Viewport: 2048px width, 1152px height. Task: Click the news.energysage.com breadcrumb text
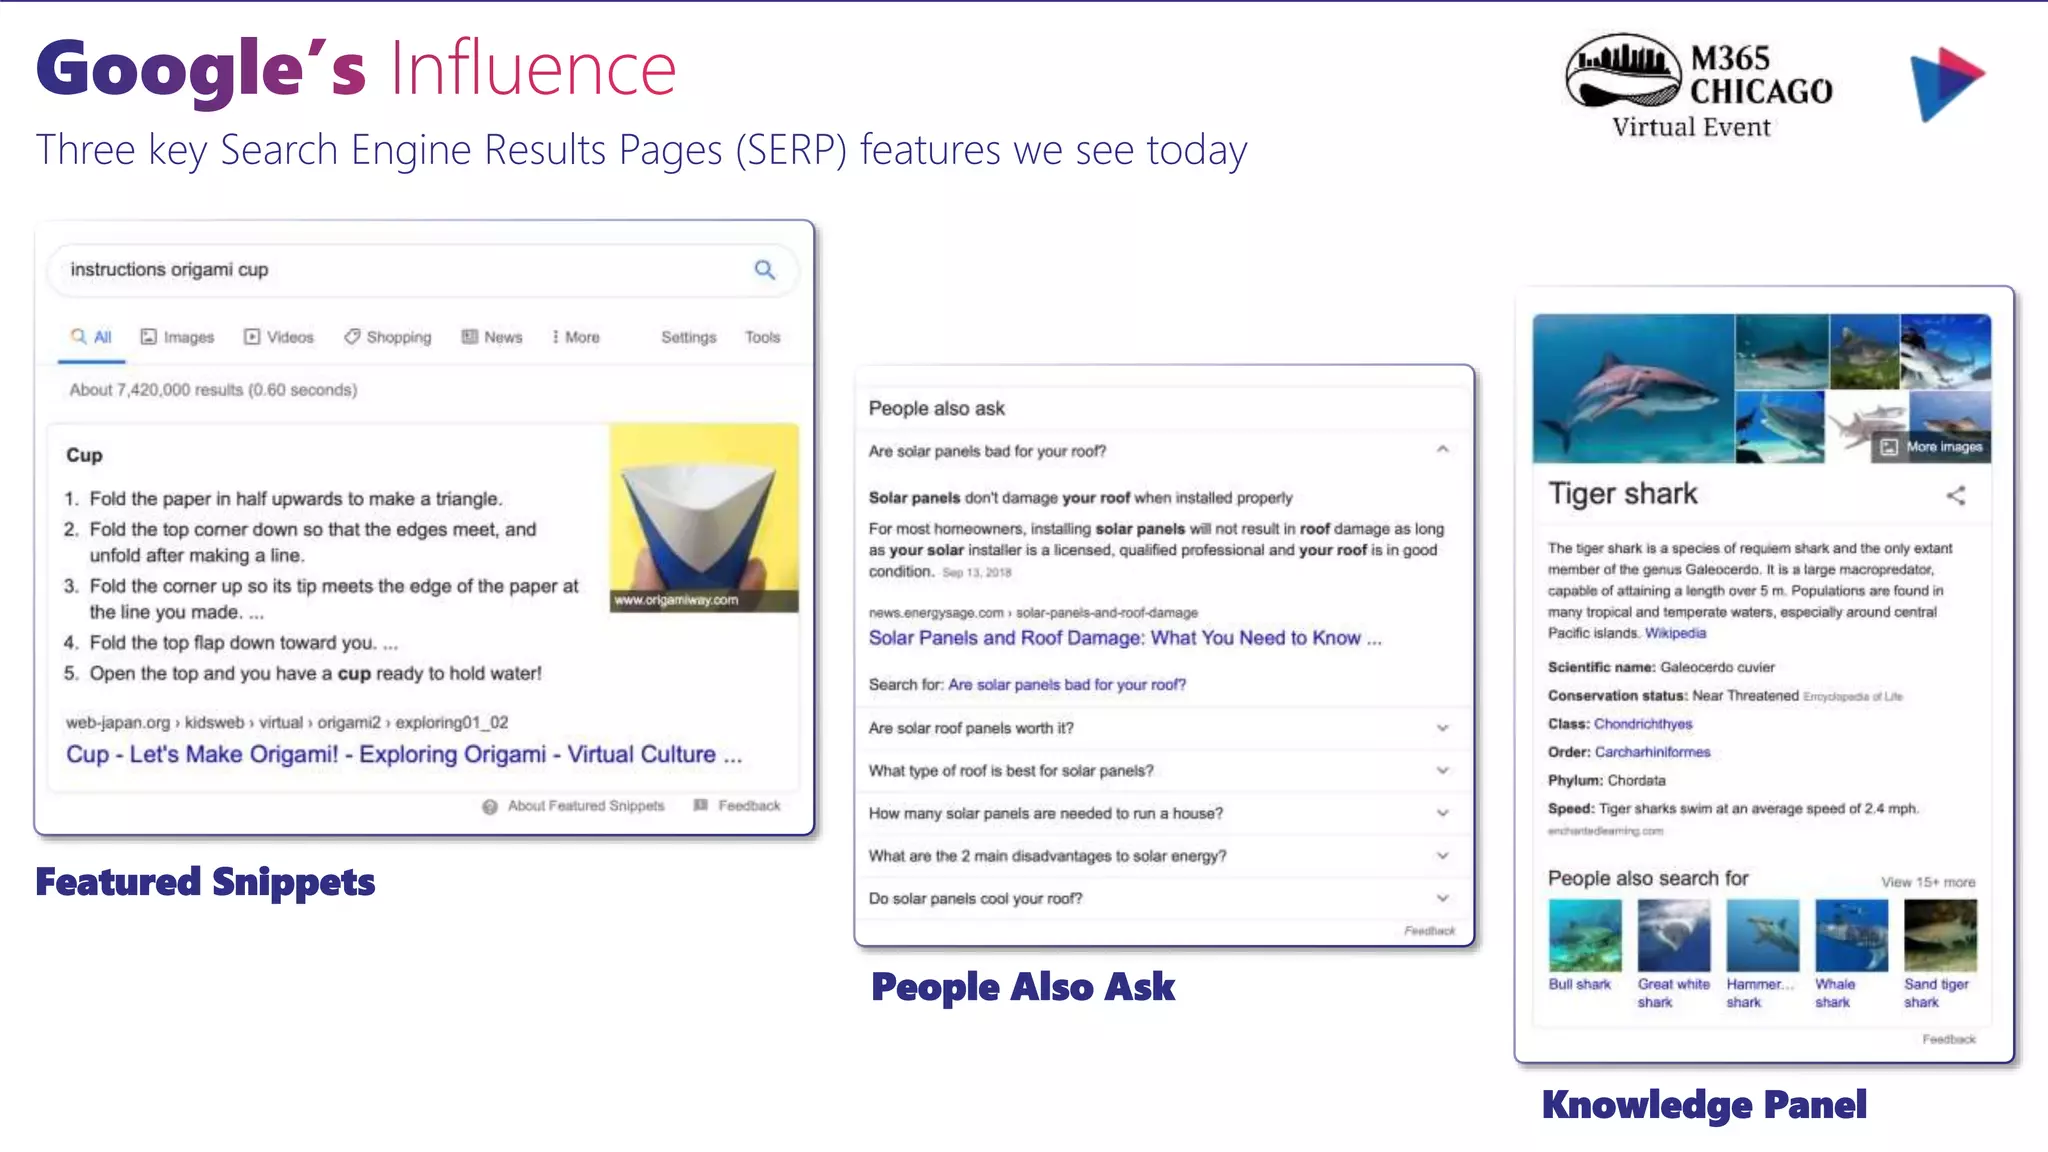point(1033,613)
